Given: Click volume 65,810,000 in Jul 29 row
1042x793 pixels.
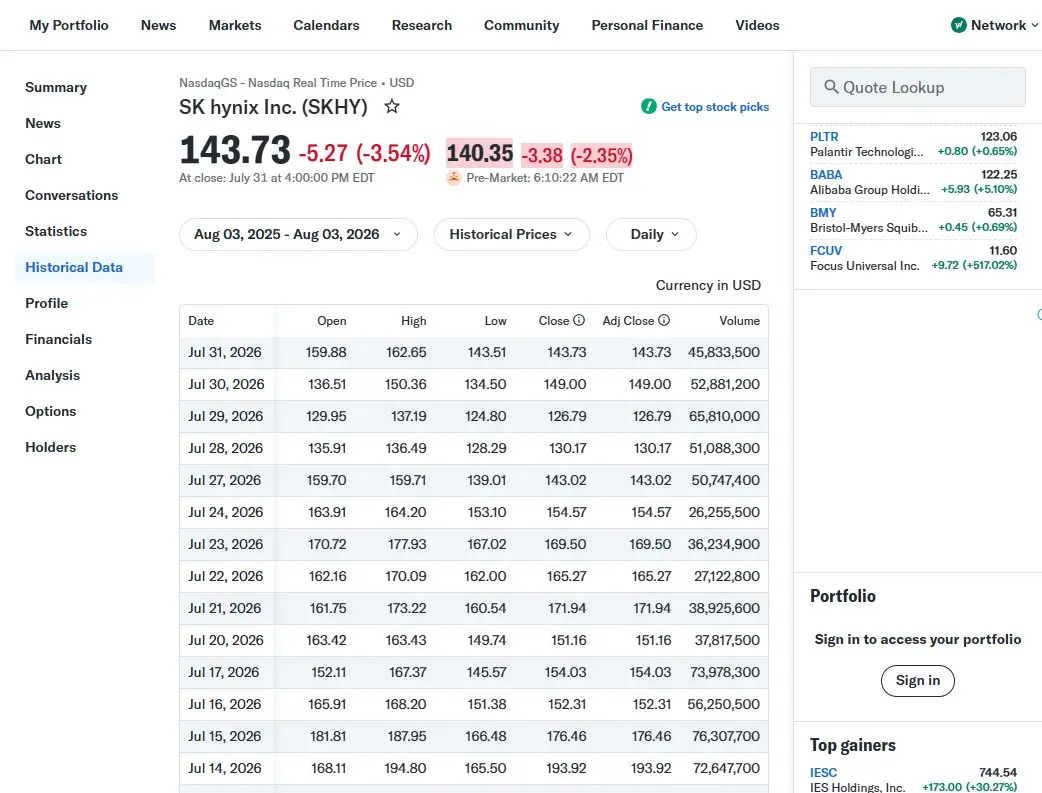Looking at the screenshot, I should coord(724,416).
